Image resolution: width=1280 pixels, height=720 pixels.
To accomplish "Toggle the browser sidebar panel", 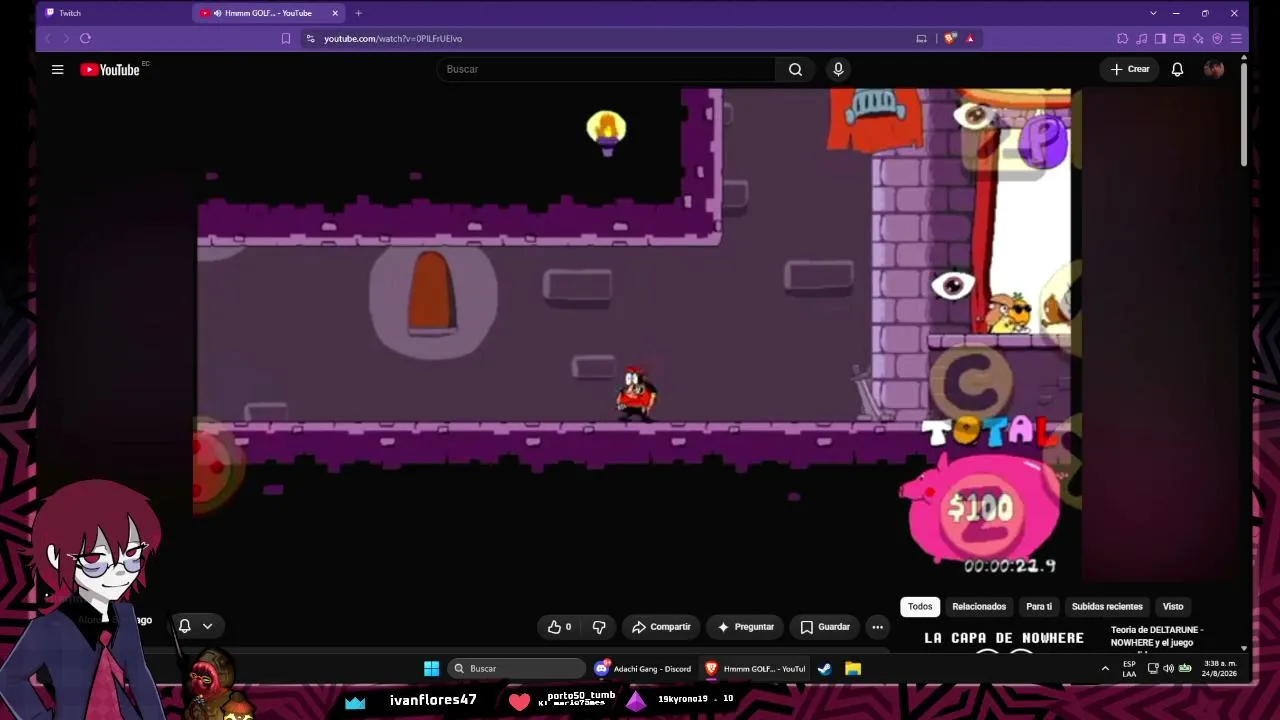I will click(1160, 38).
